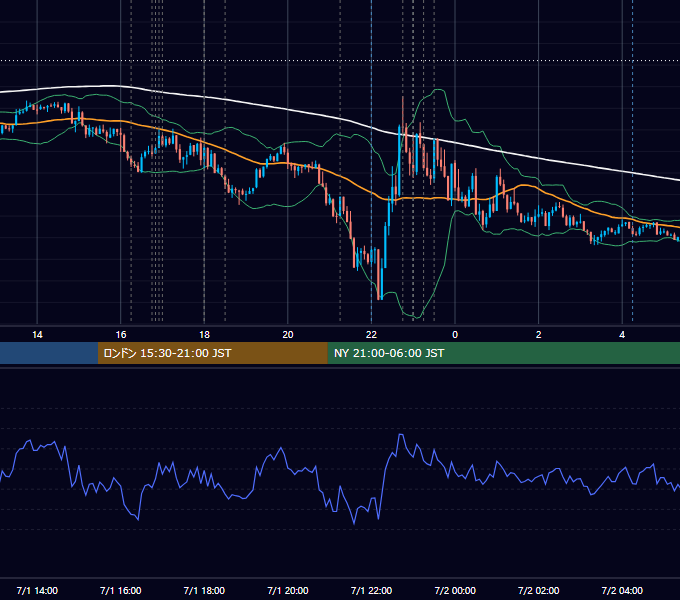The height and width of the screenshot is (600, 680).
Task: Click the 16 hour label on upper axis
Action: [x=121, y=335]
